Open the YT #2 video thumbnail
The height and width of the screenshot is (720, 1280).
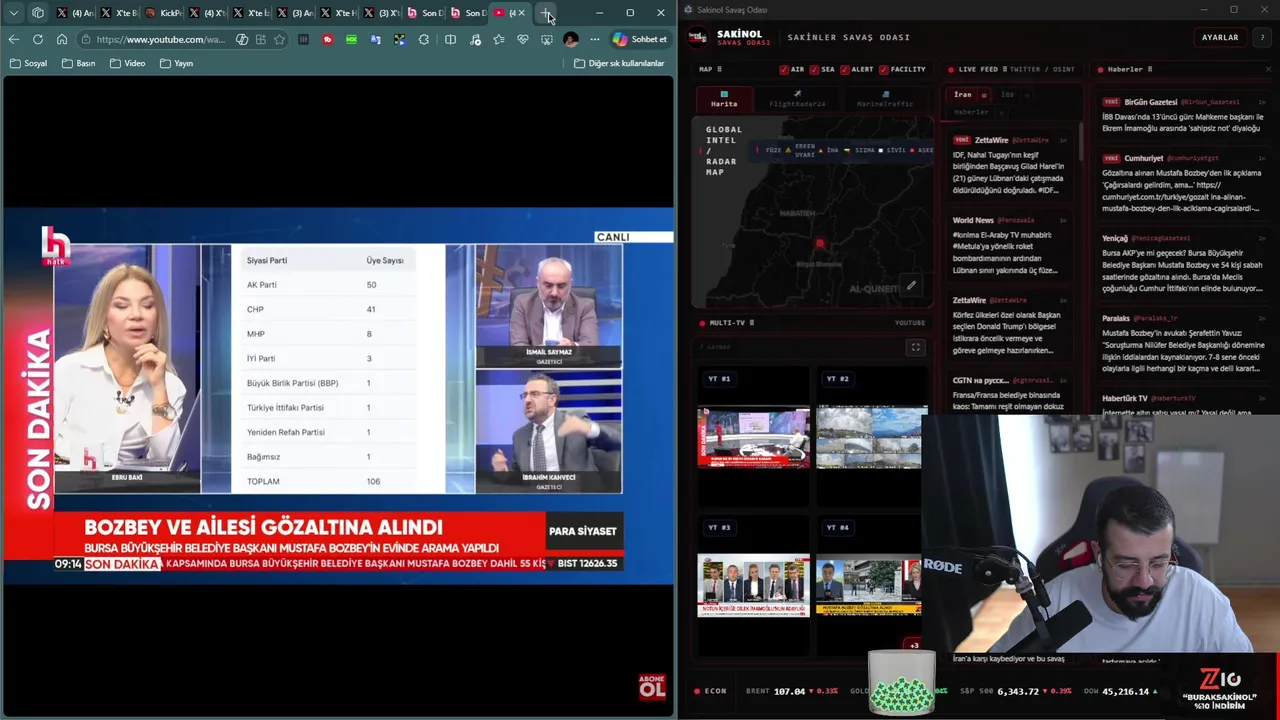coord(870,437)
